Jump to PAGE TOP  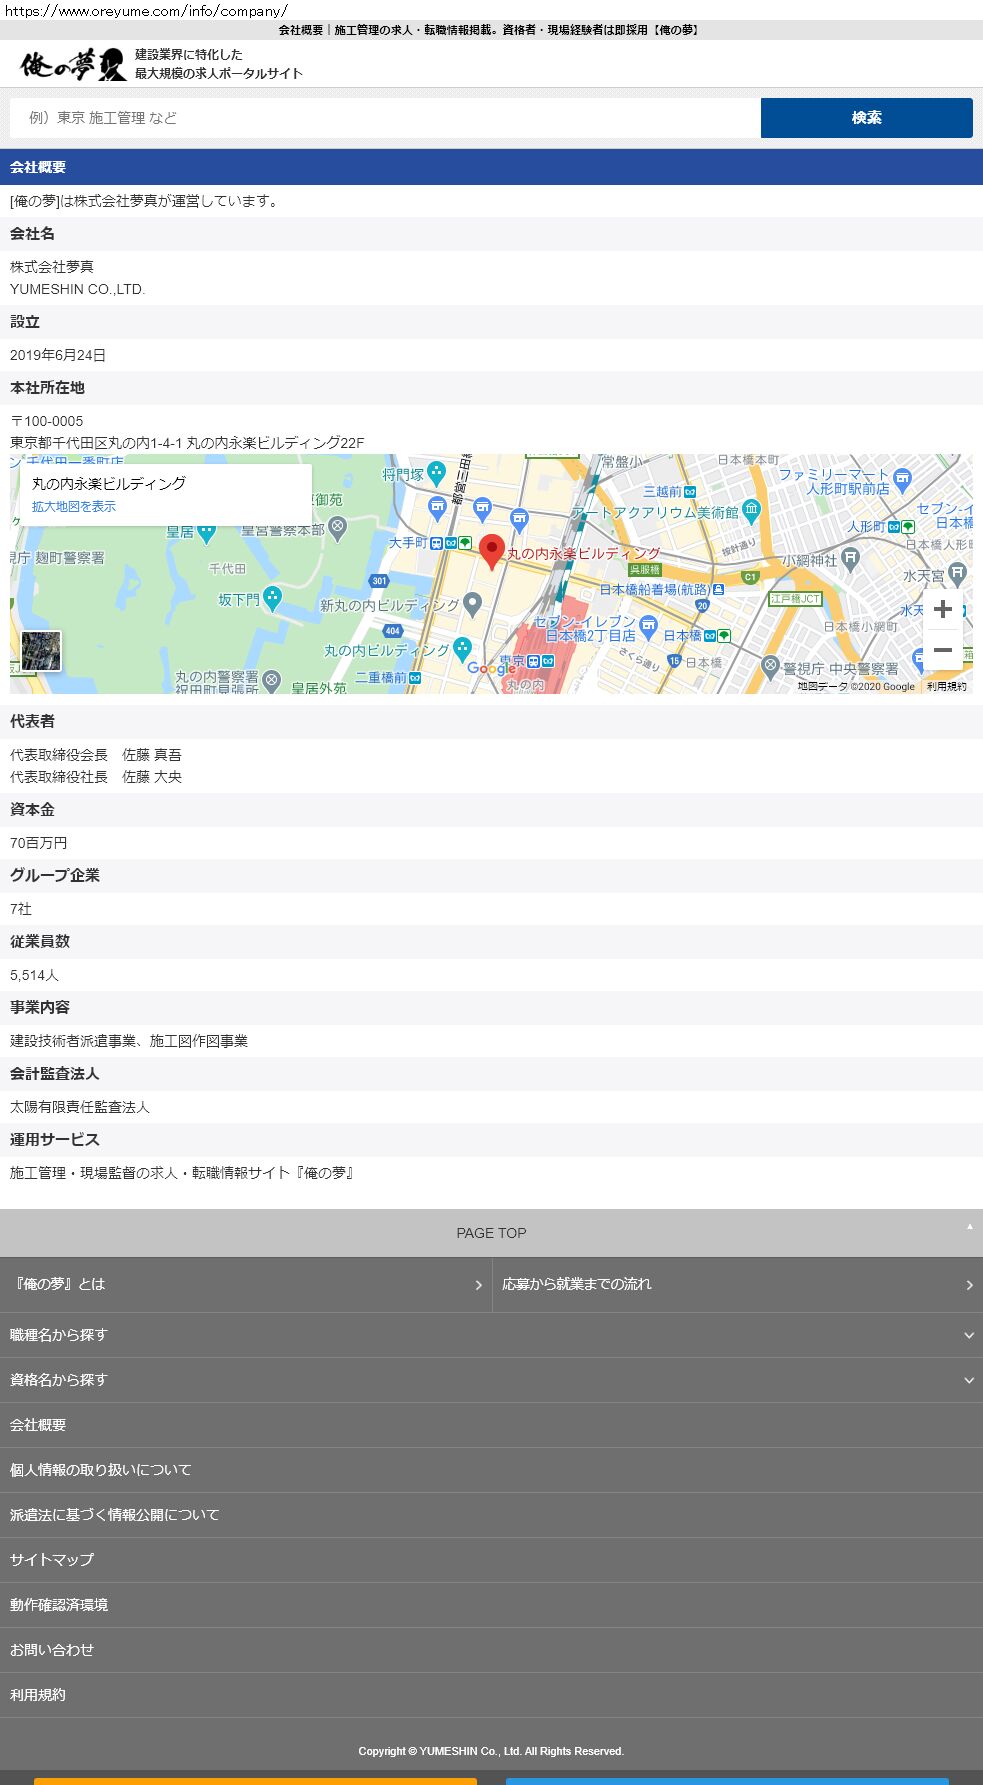pos(491,1233)
